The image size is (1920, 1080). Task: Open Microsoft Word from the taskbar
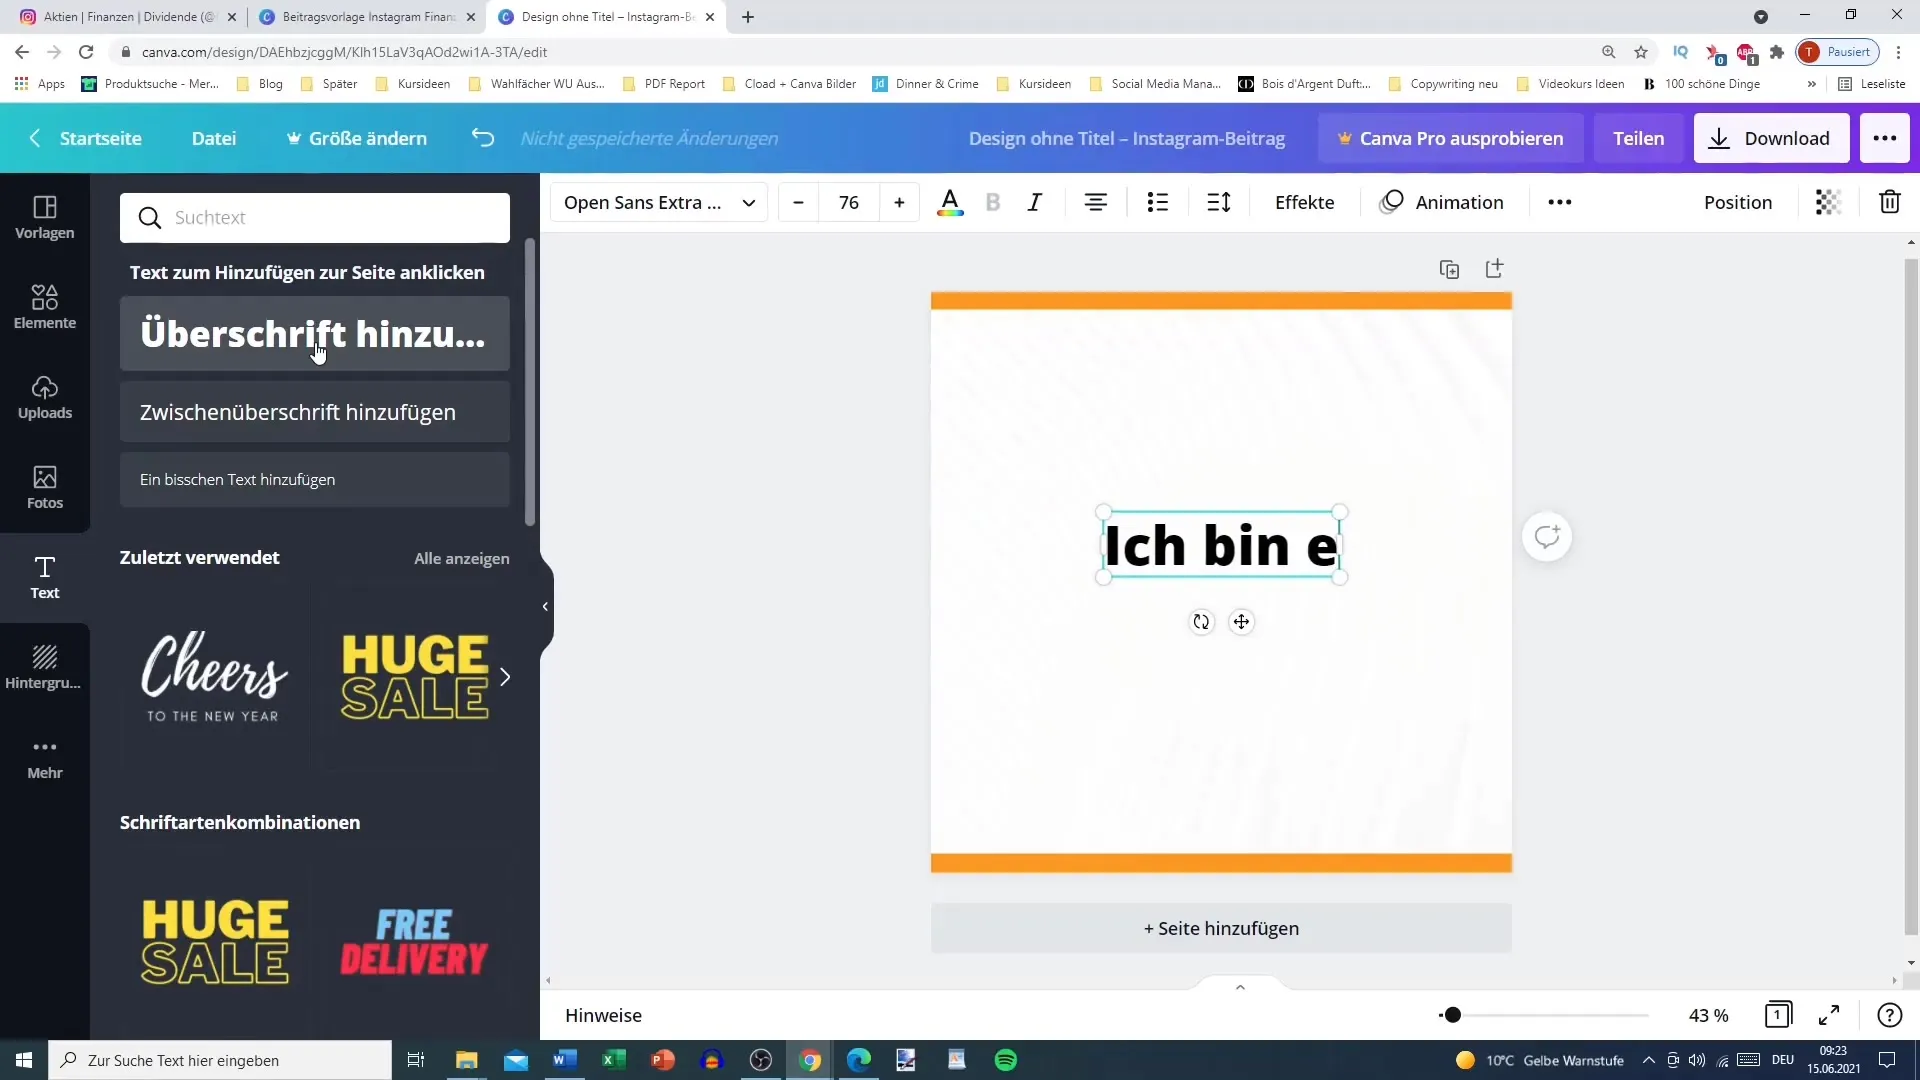coord(564,1060)
